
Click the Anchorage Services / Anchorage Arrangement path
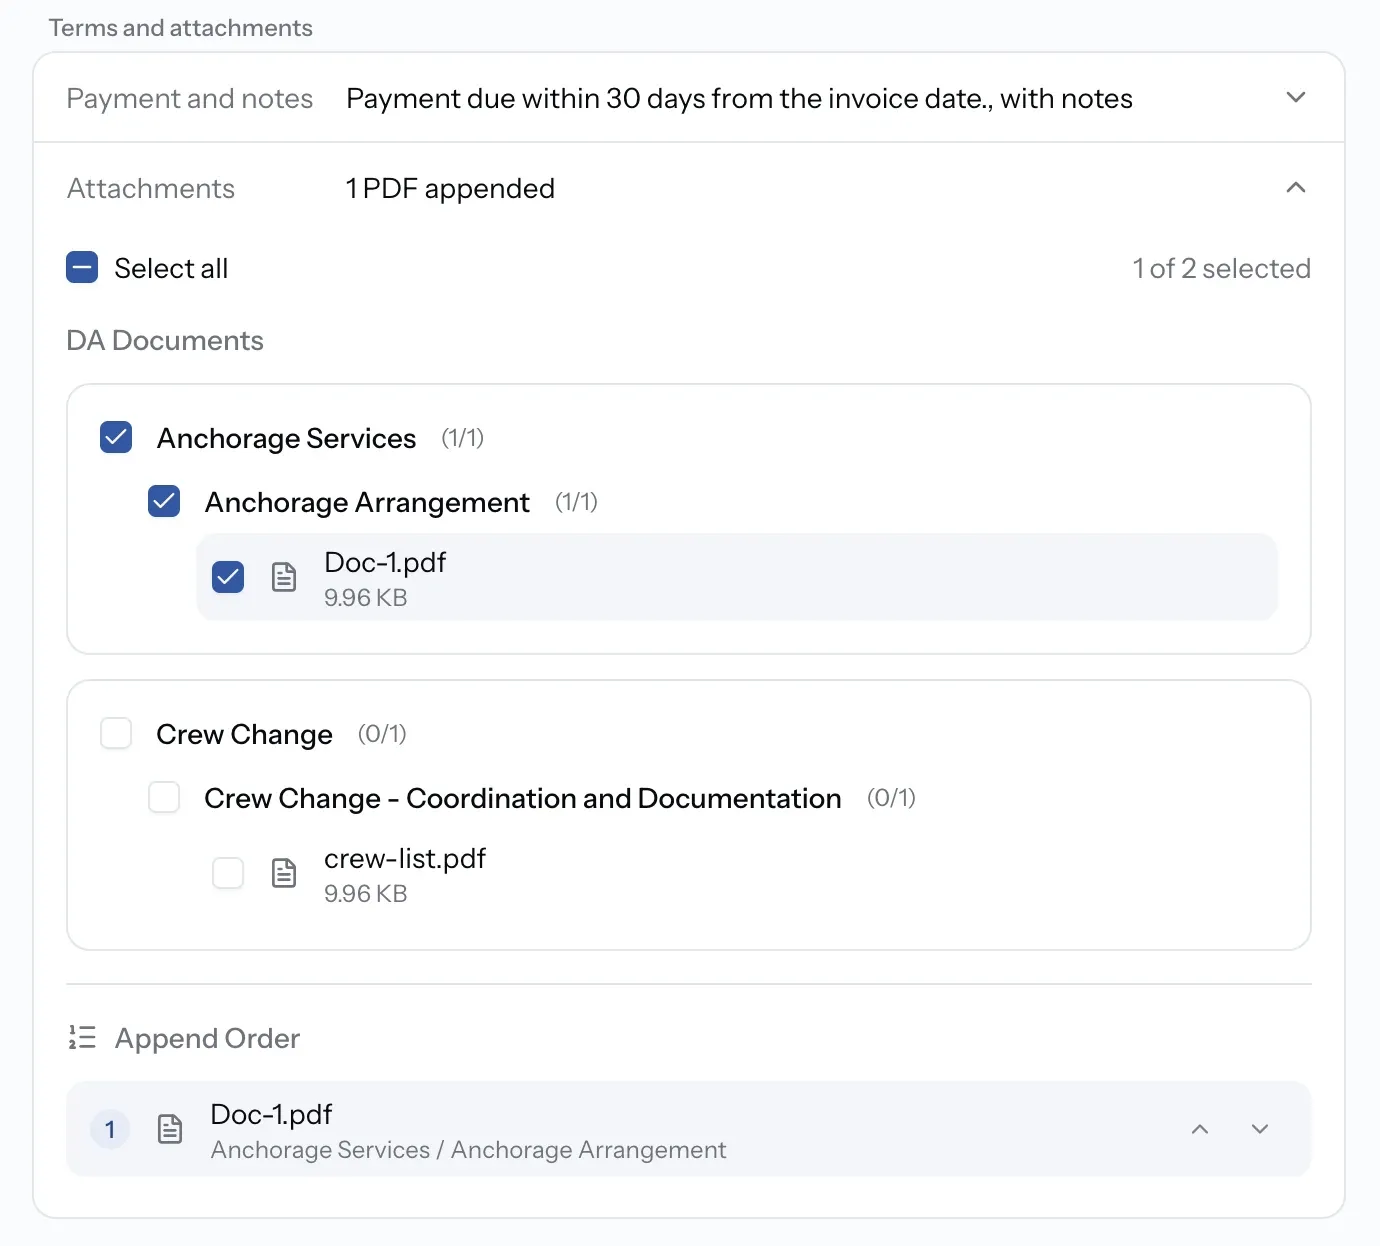point(468,1150)
